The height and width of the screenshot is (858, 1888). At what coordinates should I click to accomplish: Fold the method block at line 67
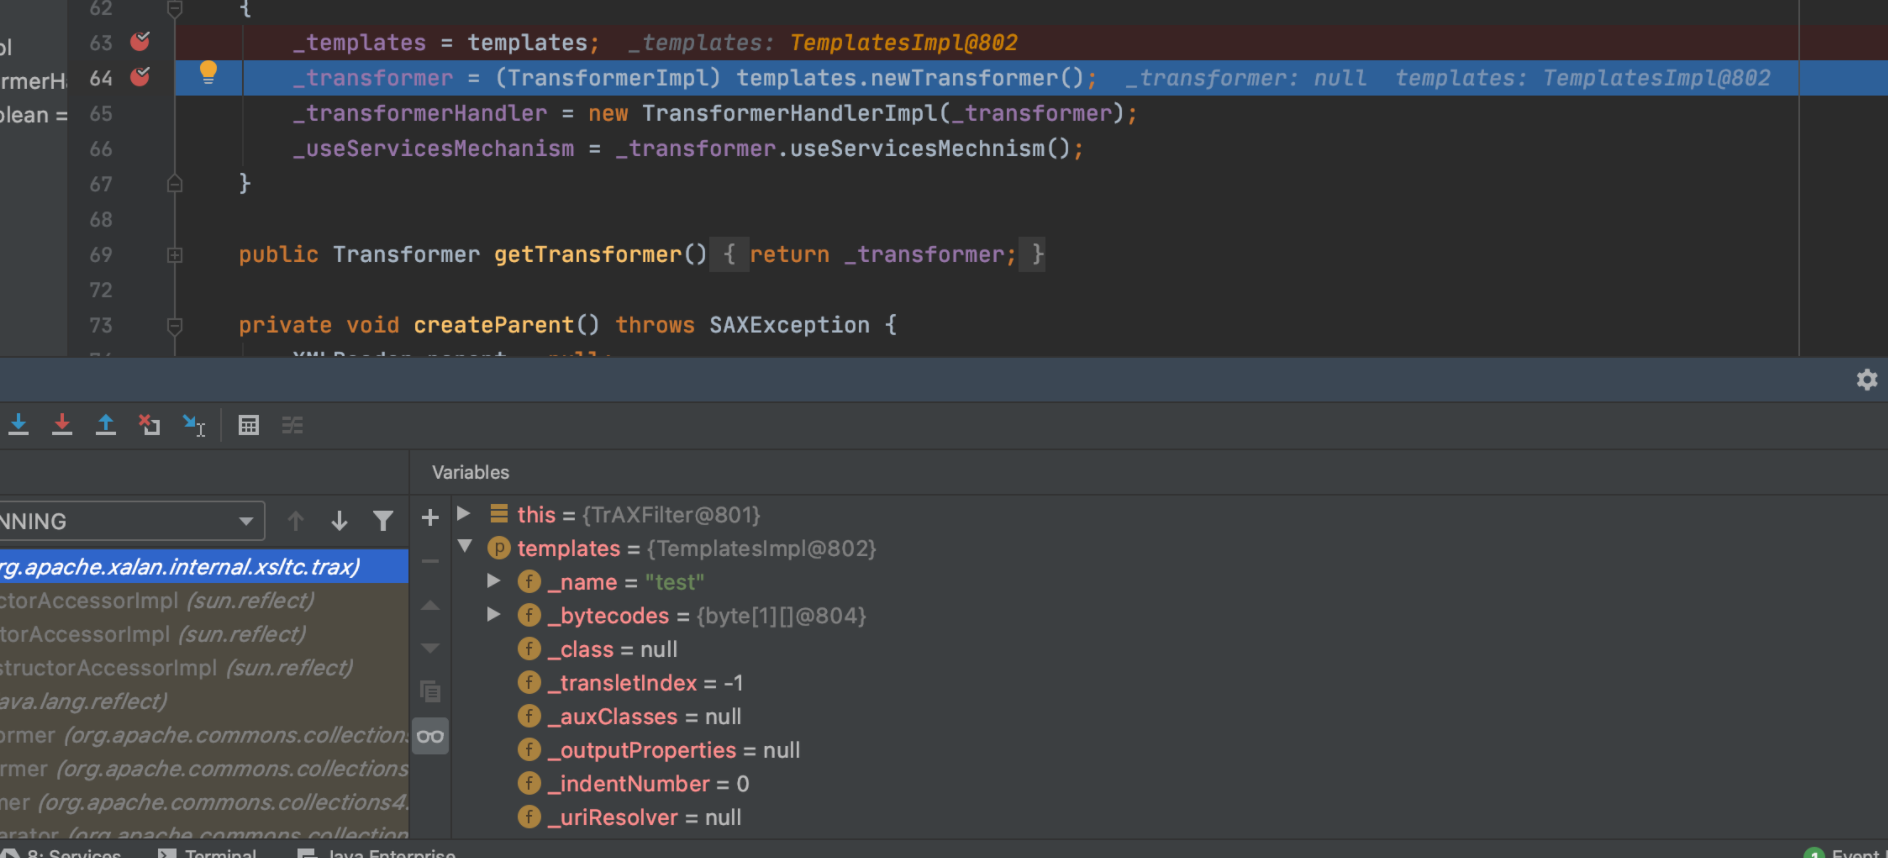[x=175, y=184]
